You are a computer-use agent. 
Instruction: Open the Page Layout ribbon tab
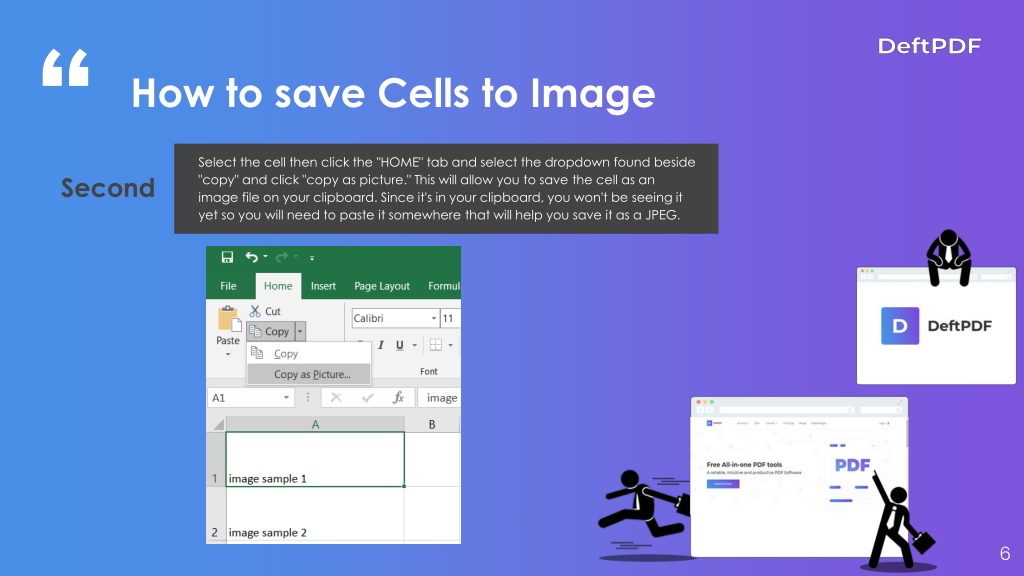pyautogui.click(x=382, y=286)
